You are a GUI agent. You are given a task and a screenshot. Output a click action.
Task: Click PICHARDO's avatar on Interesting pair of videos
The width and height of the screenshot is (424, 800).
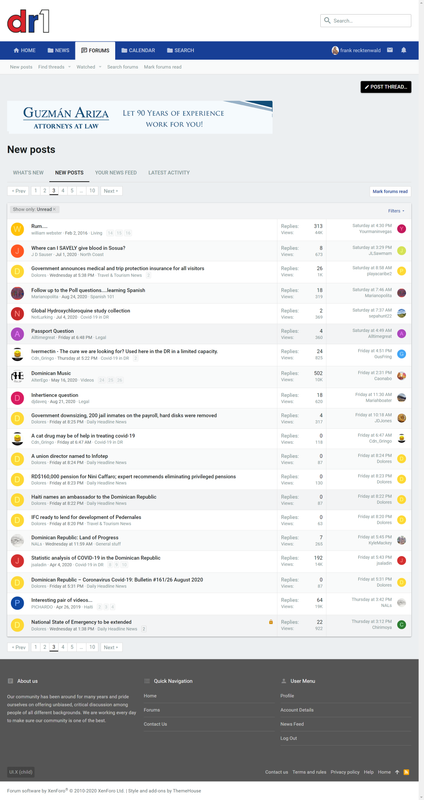[17, 603]
